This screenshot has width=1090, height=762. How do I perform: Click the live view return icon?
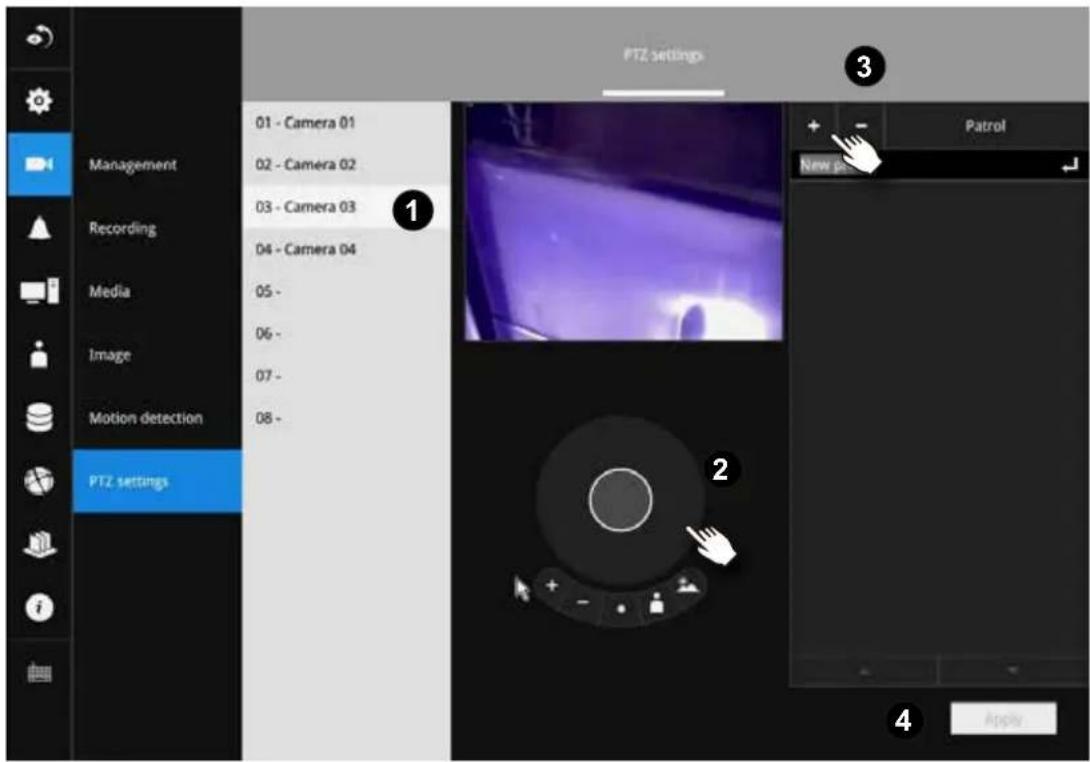[x=39, y=37]
